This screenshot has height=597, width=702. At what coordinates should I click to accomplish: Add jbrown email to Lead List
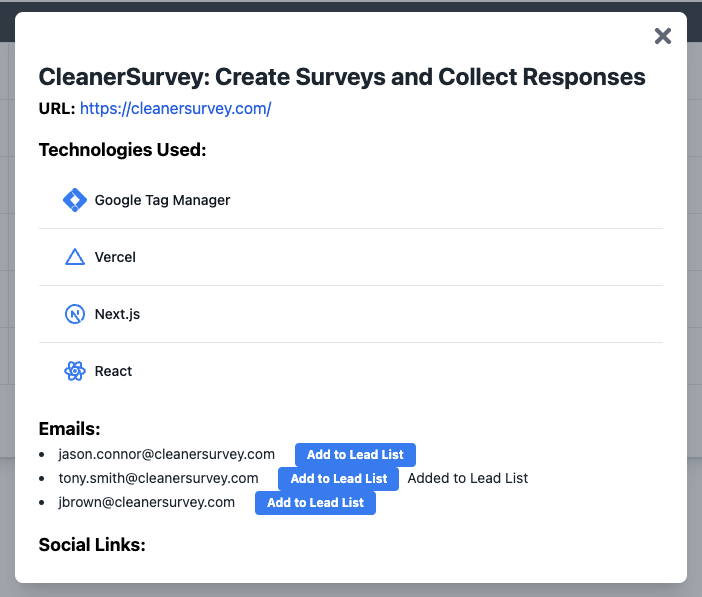pos(315,503)
